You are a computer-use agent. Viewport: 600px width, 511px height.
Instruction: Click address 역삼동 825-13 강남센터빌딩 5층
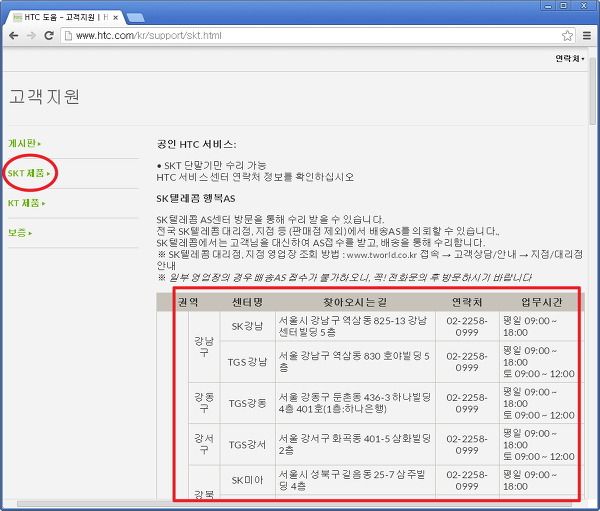coord(353,326)
